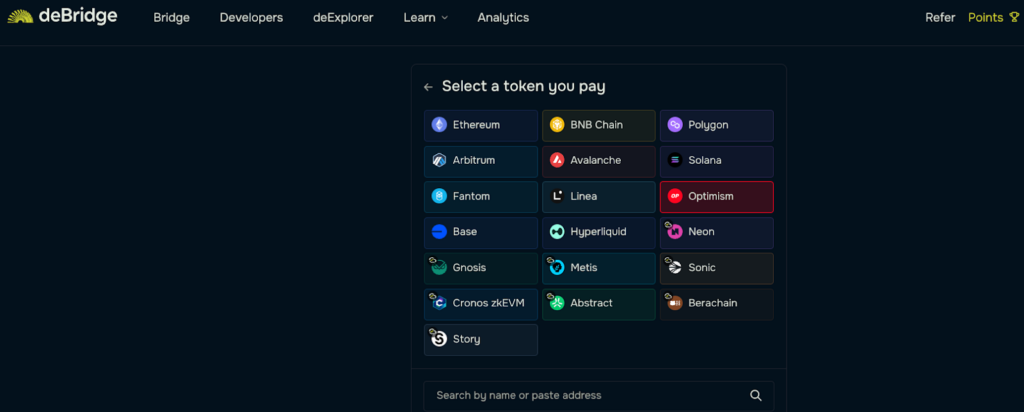Open the Analytics nav item

(504, 18)
